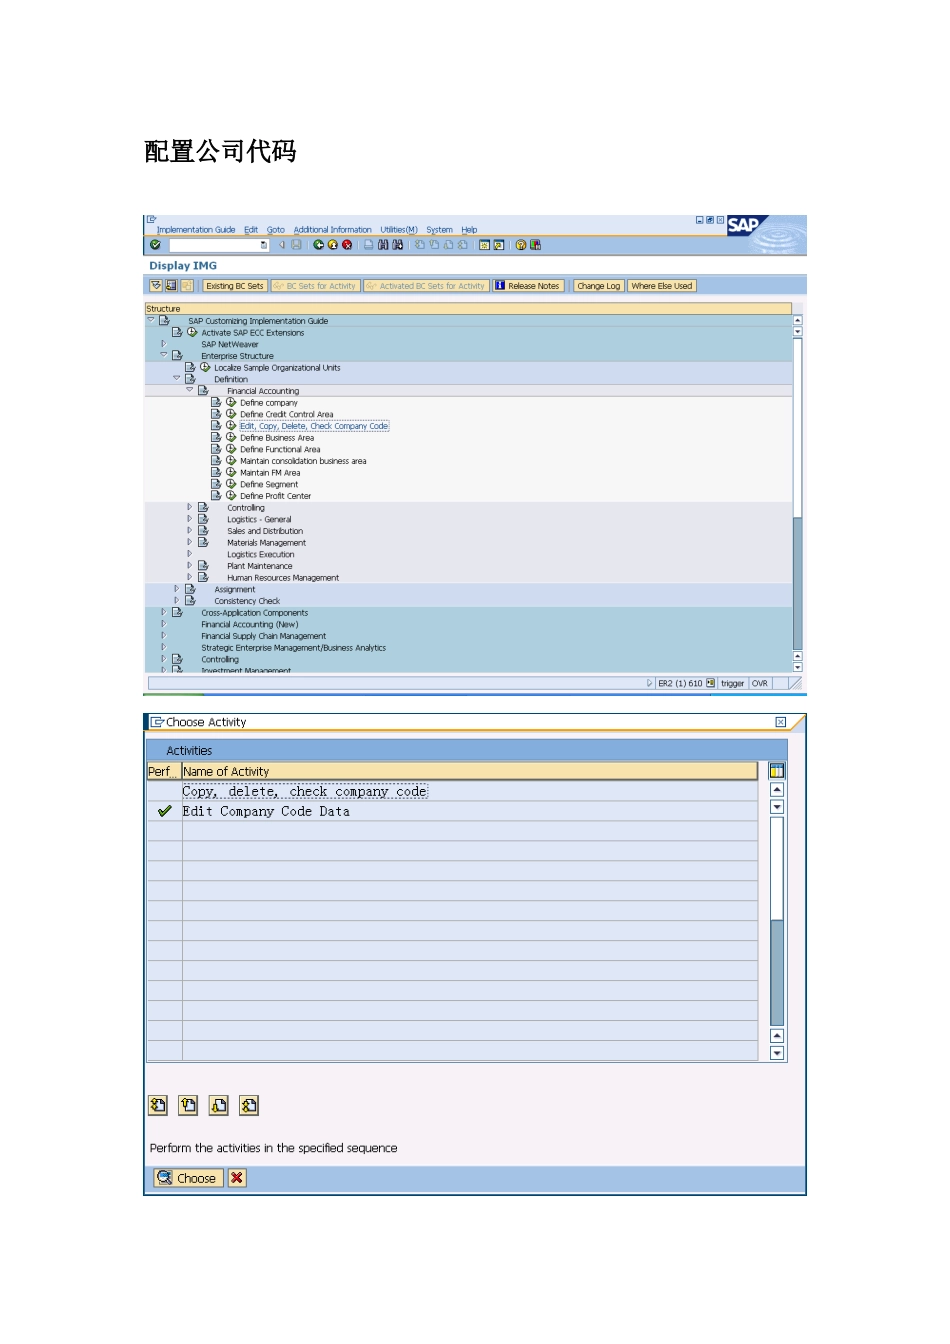The height and width of the screenshot is (1344, 950).
Task: Click the yellow Help question mark icon
Action: [x=521, y=244]
